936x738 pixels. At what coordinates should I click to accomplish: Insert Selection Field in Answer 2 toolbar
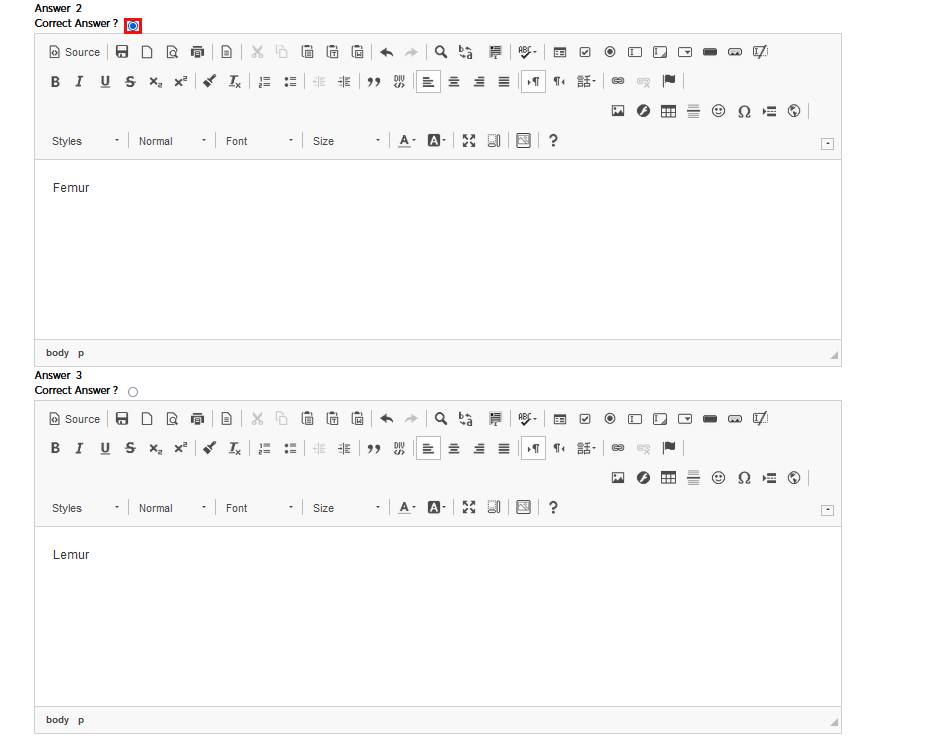click(685, 52)
